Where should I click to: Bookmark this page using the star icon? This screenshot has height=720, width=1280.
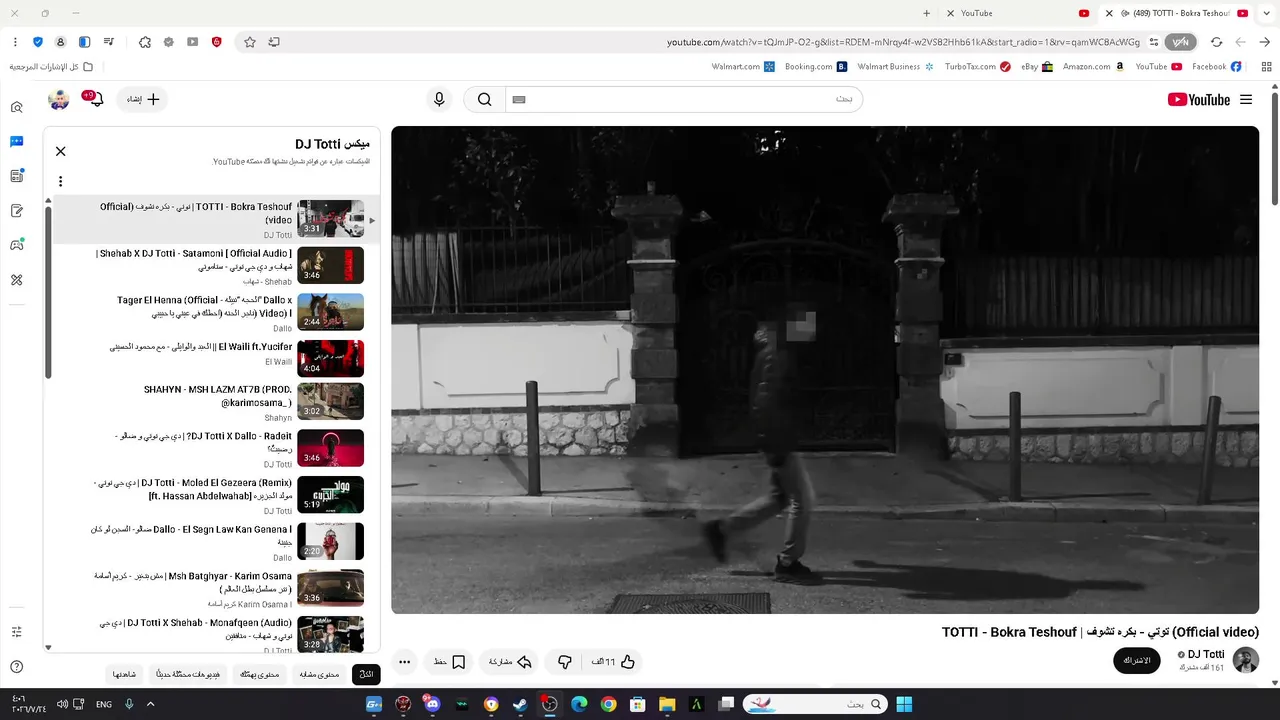click(x=250, y=42)
